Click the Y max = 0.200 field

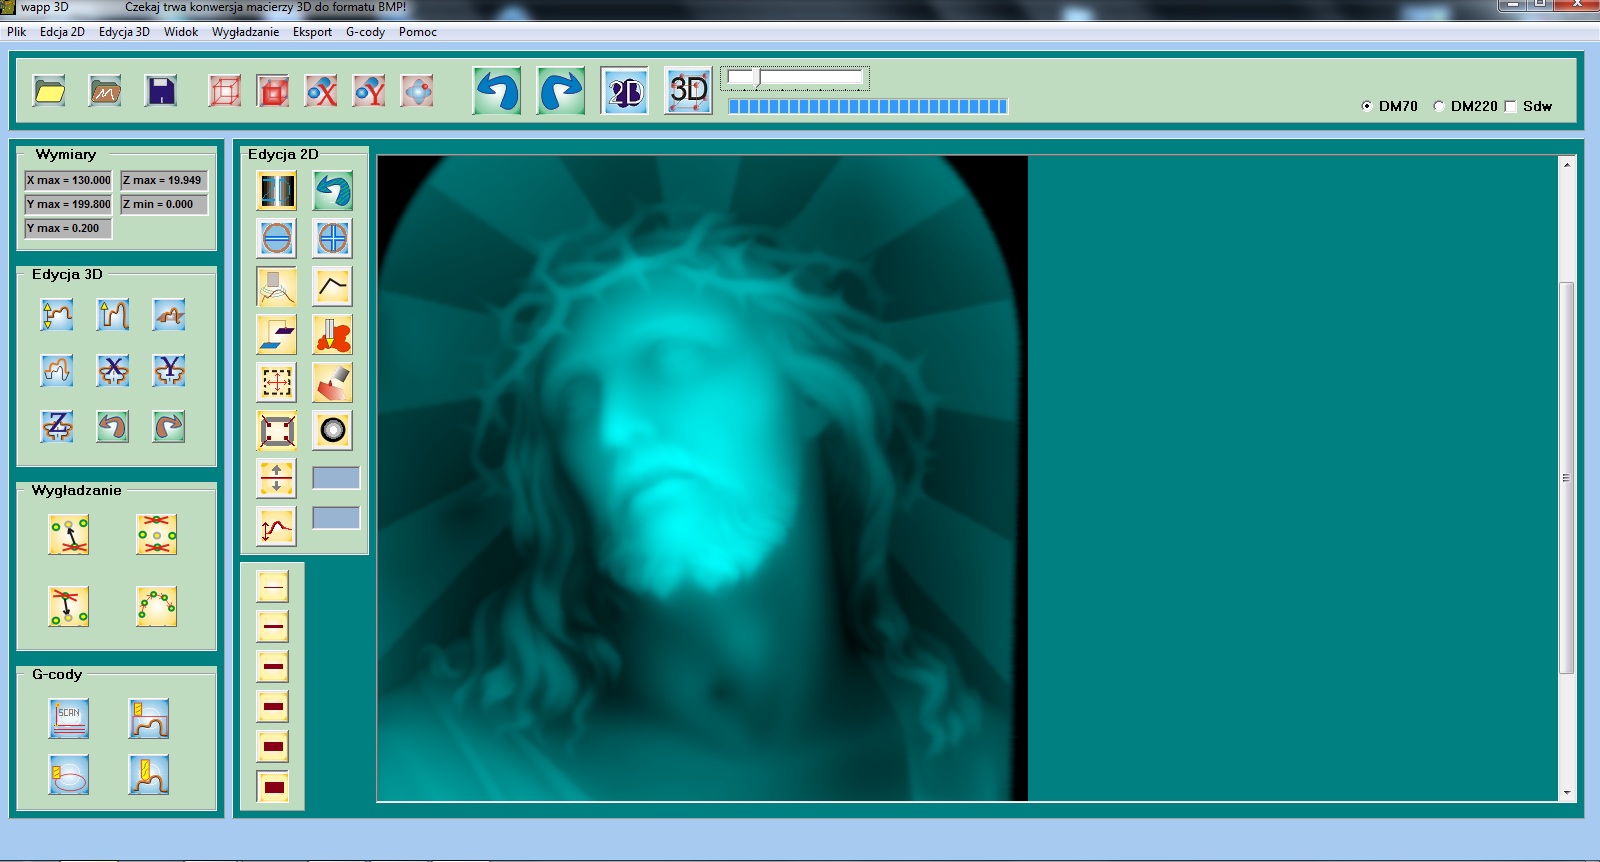click(69, 228)
